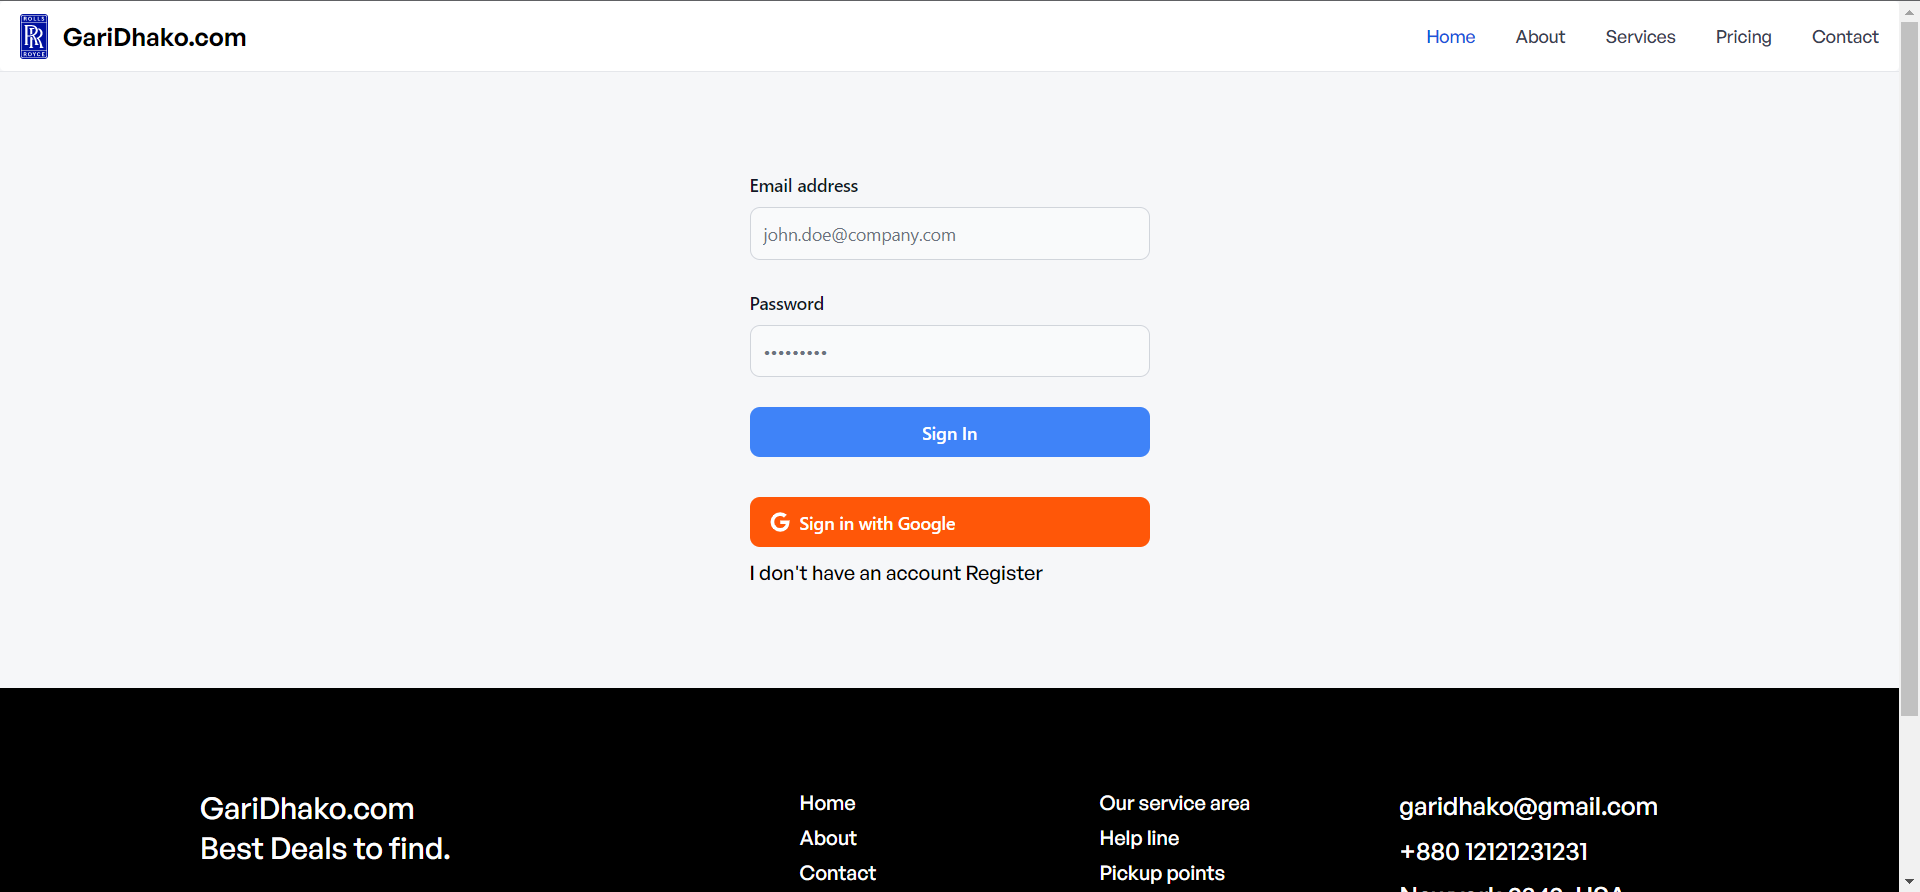Click the garidhako@gmail.com email address
Image resolution: width=1920 pixels, height=892 pixels.
[x=1528, y=807]
